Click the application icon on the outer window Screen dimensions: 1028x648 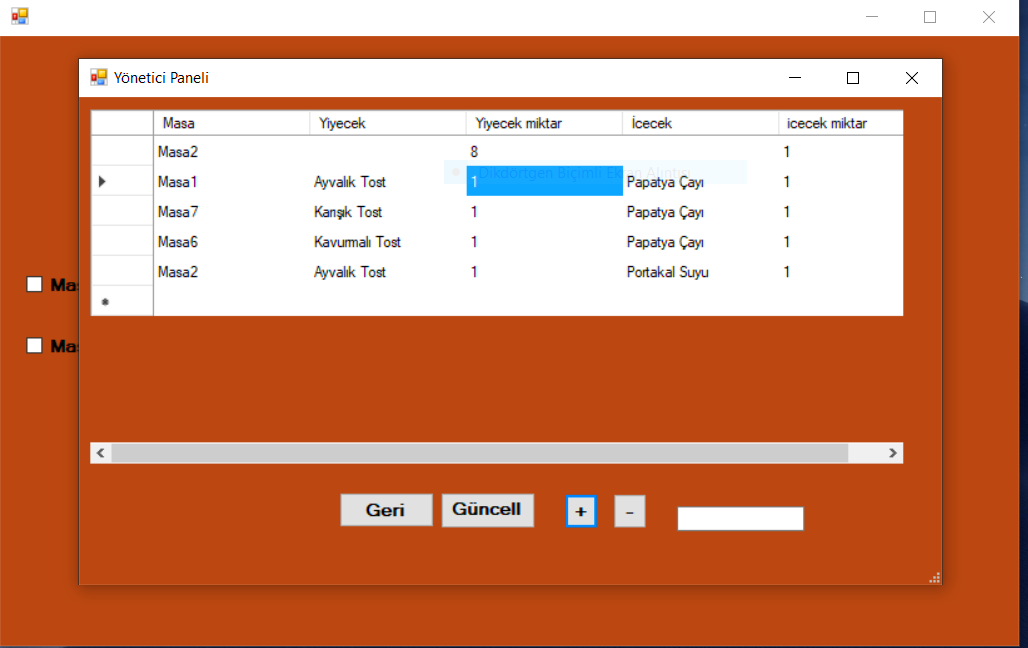19,15
